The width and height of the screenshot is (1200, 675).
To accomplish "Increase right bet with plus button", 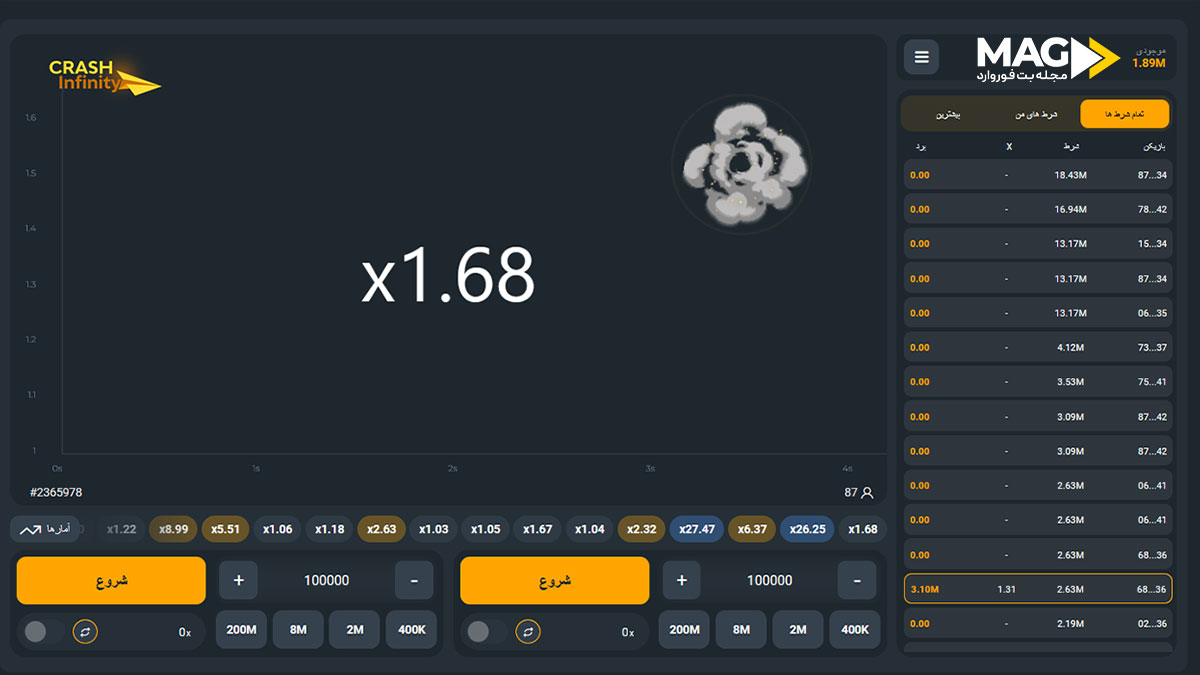I will [681, 580].
